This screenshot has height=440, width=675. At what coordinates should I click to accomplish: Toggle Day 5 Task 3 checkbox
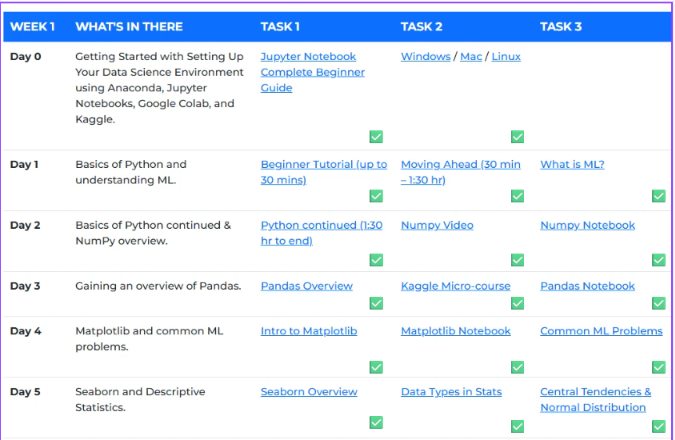pyautogui.click(x=658, y=426)
